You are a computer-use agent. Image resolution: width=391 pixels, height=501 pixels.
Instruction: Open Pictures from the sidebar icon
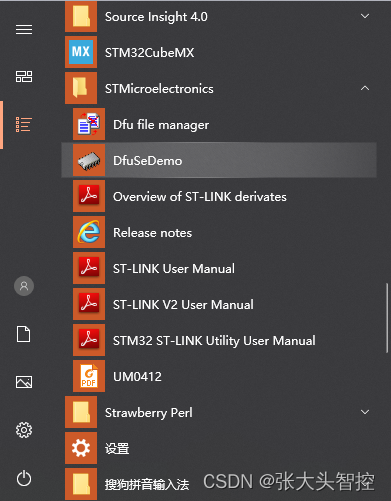(24, 382)
